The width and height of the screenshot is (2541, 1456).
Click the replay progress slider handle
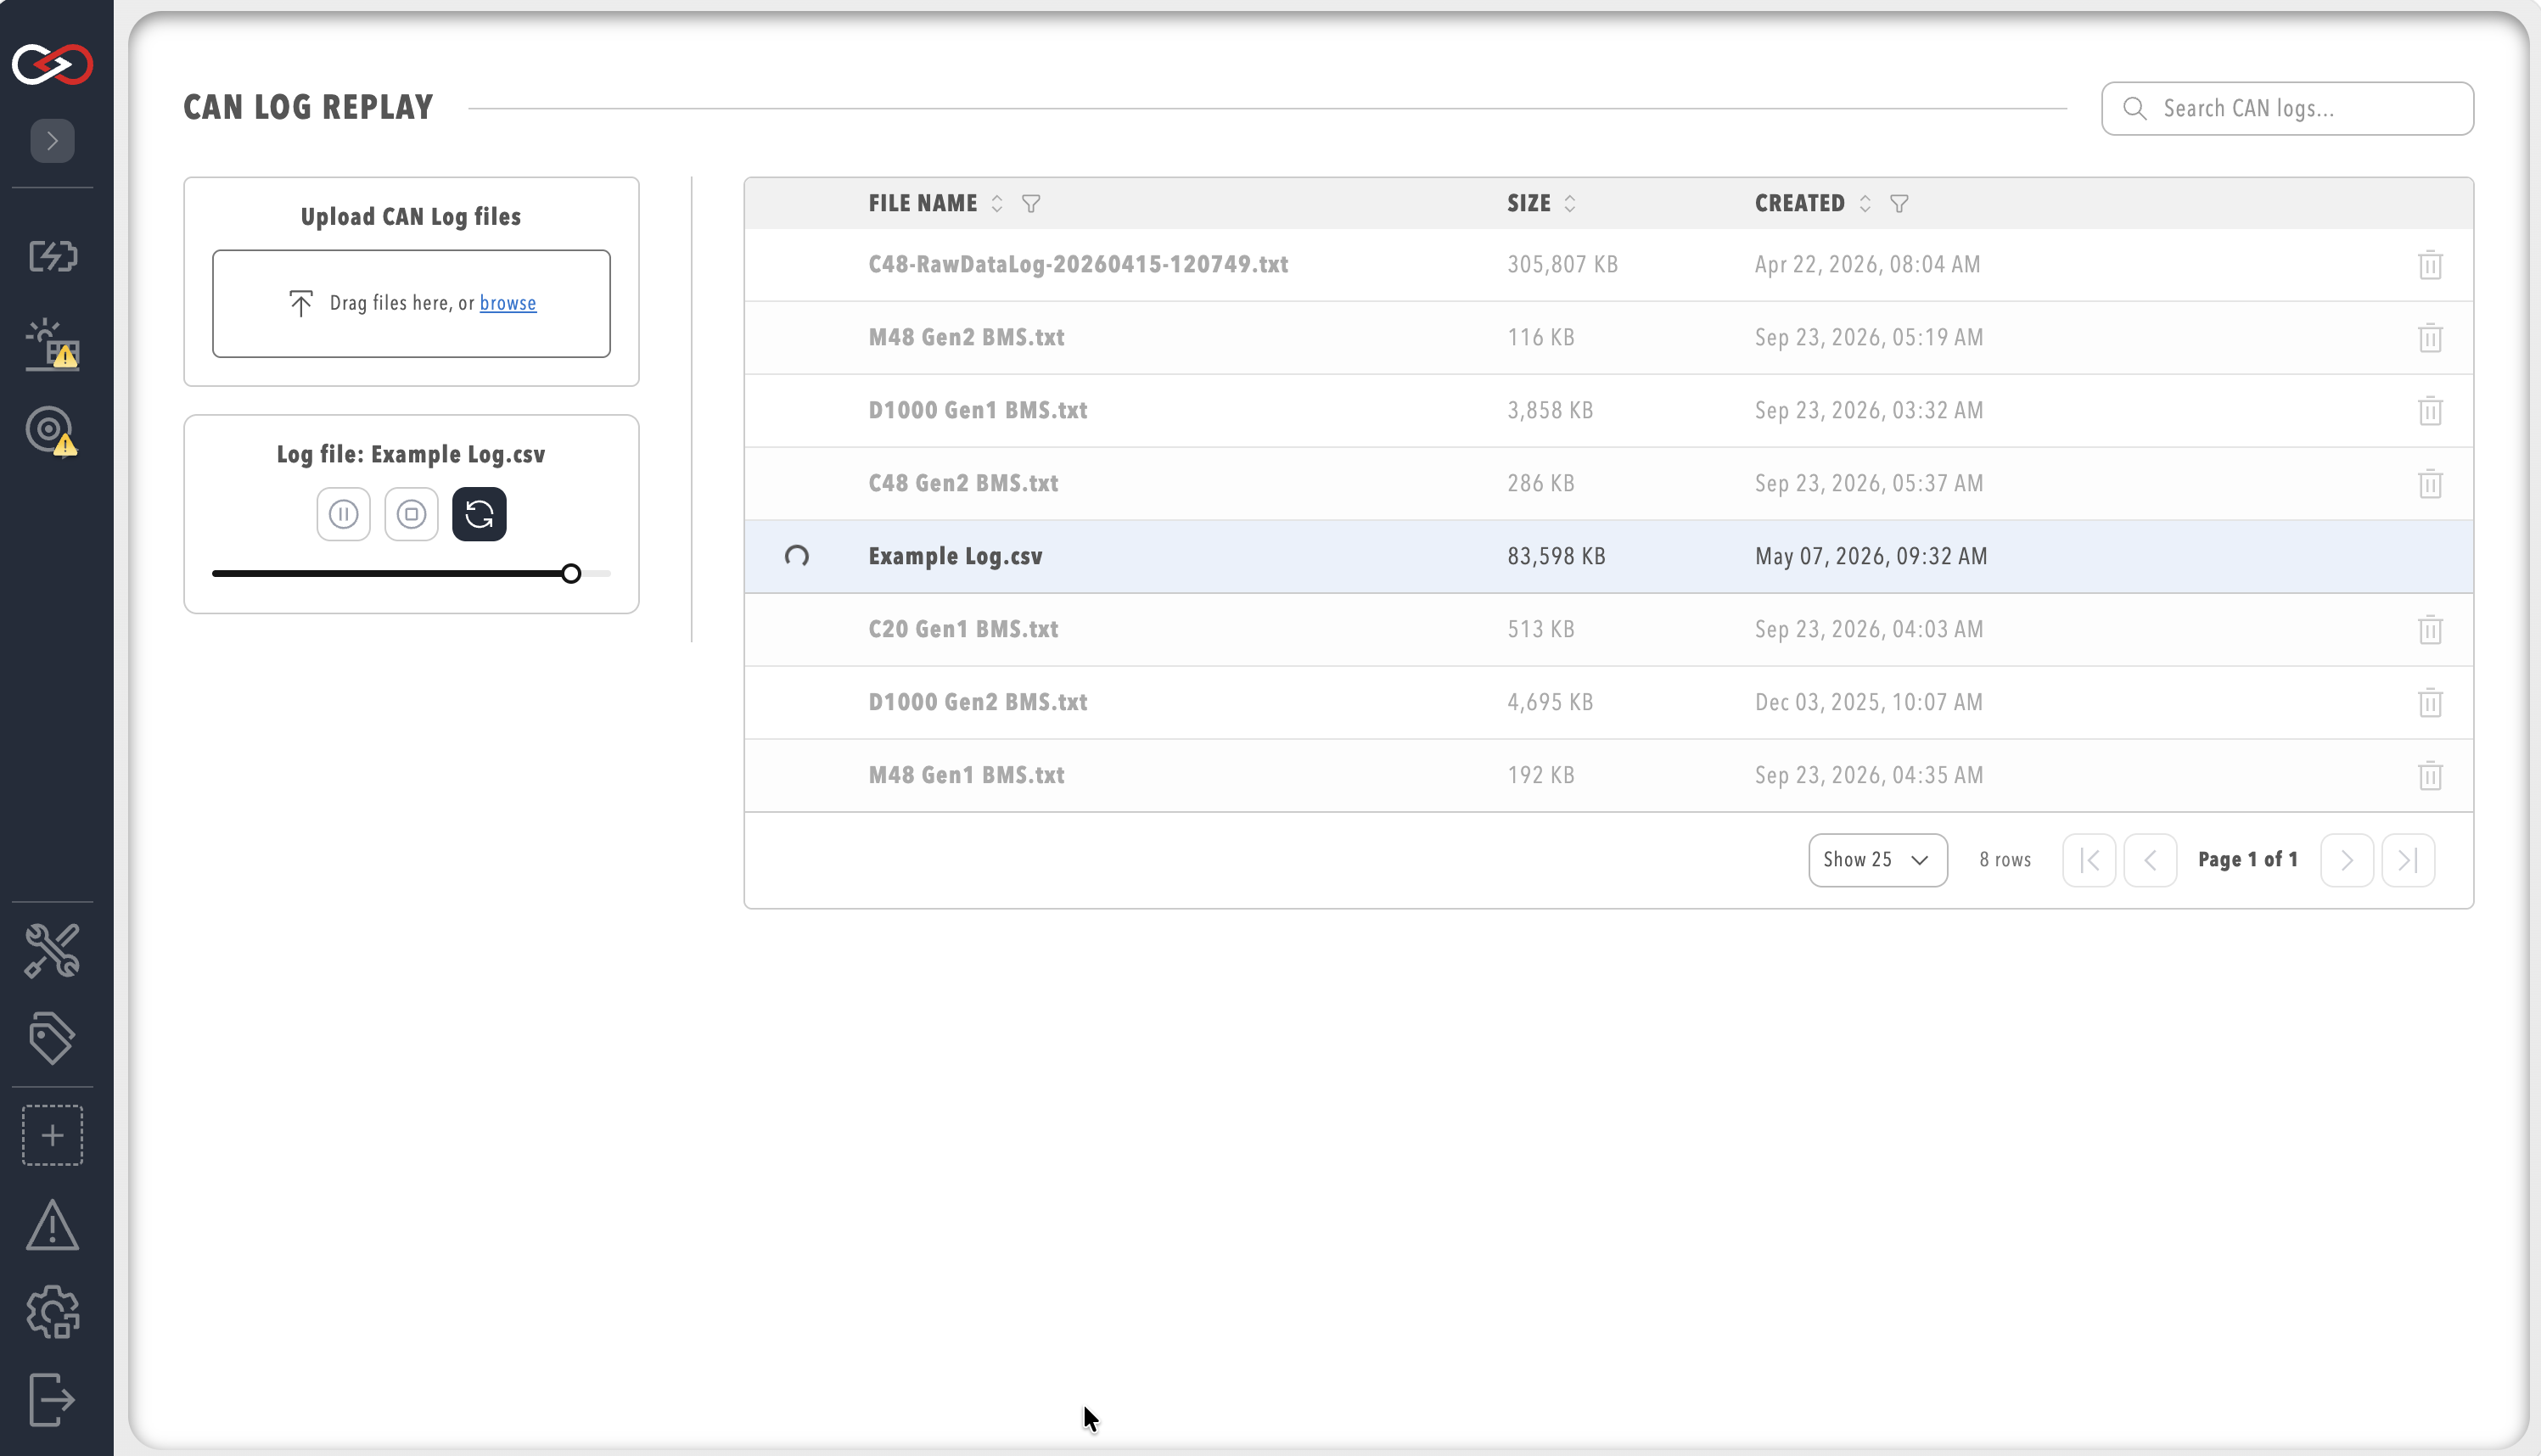click(571, 574)
